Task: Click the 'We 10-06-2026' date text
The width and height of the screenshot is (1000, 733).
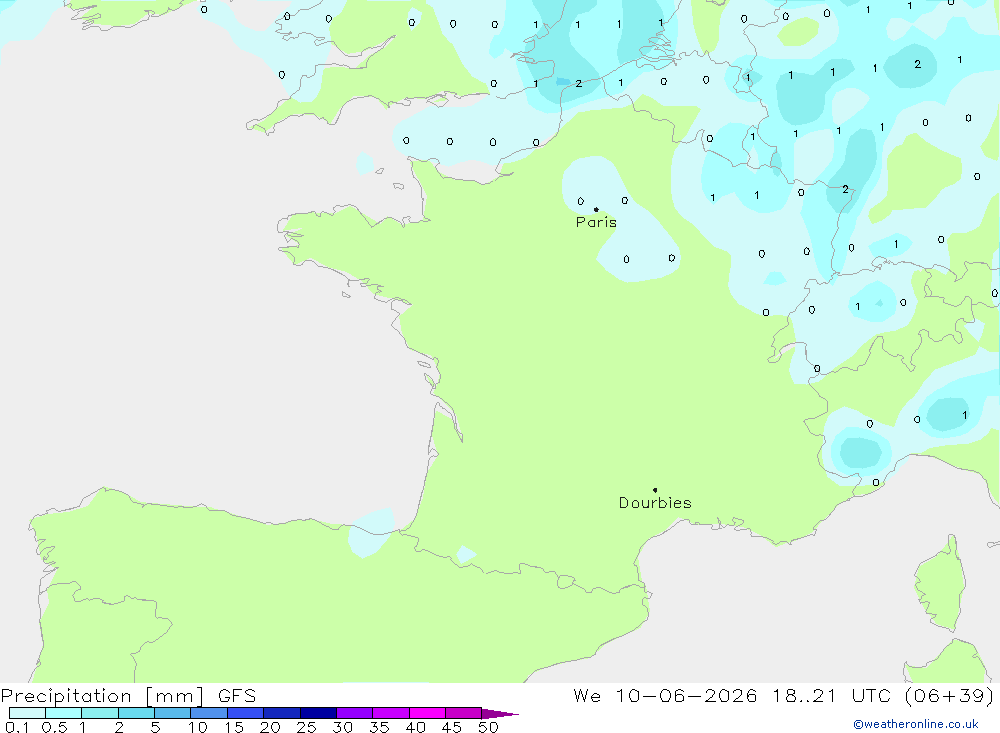Action: coord(665,696)
